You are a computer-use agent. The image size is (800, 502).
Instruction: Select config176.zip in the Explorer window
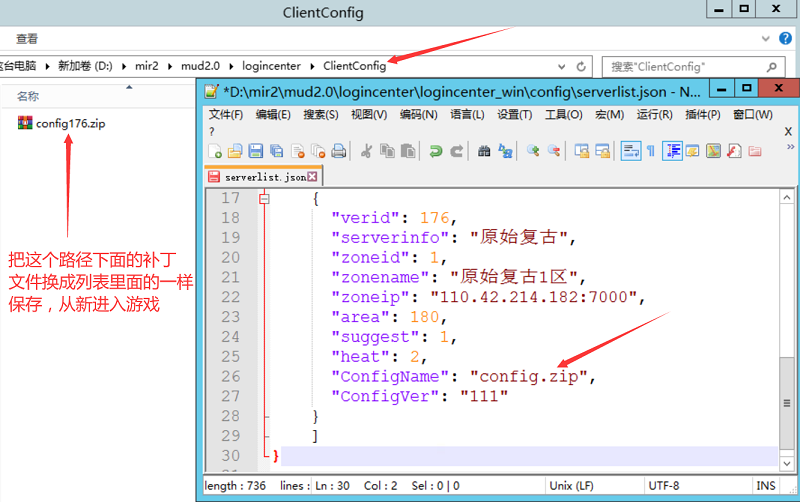pos(61,123)
